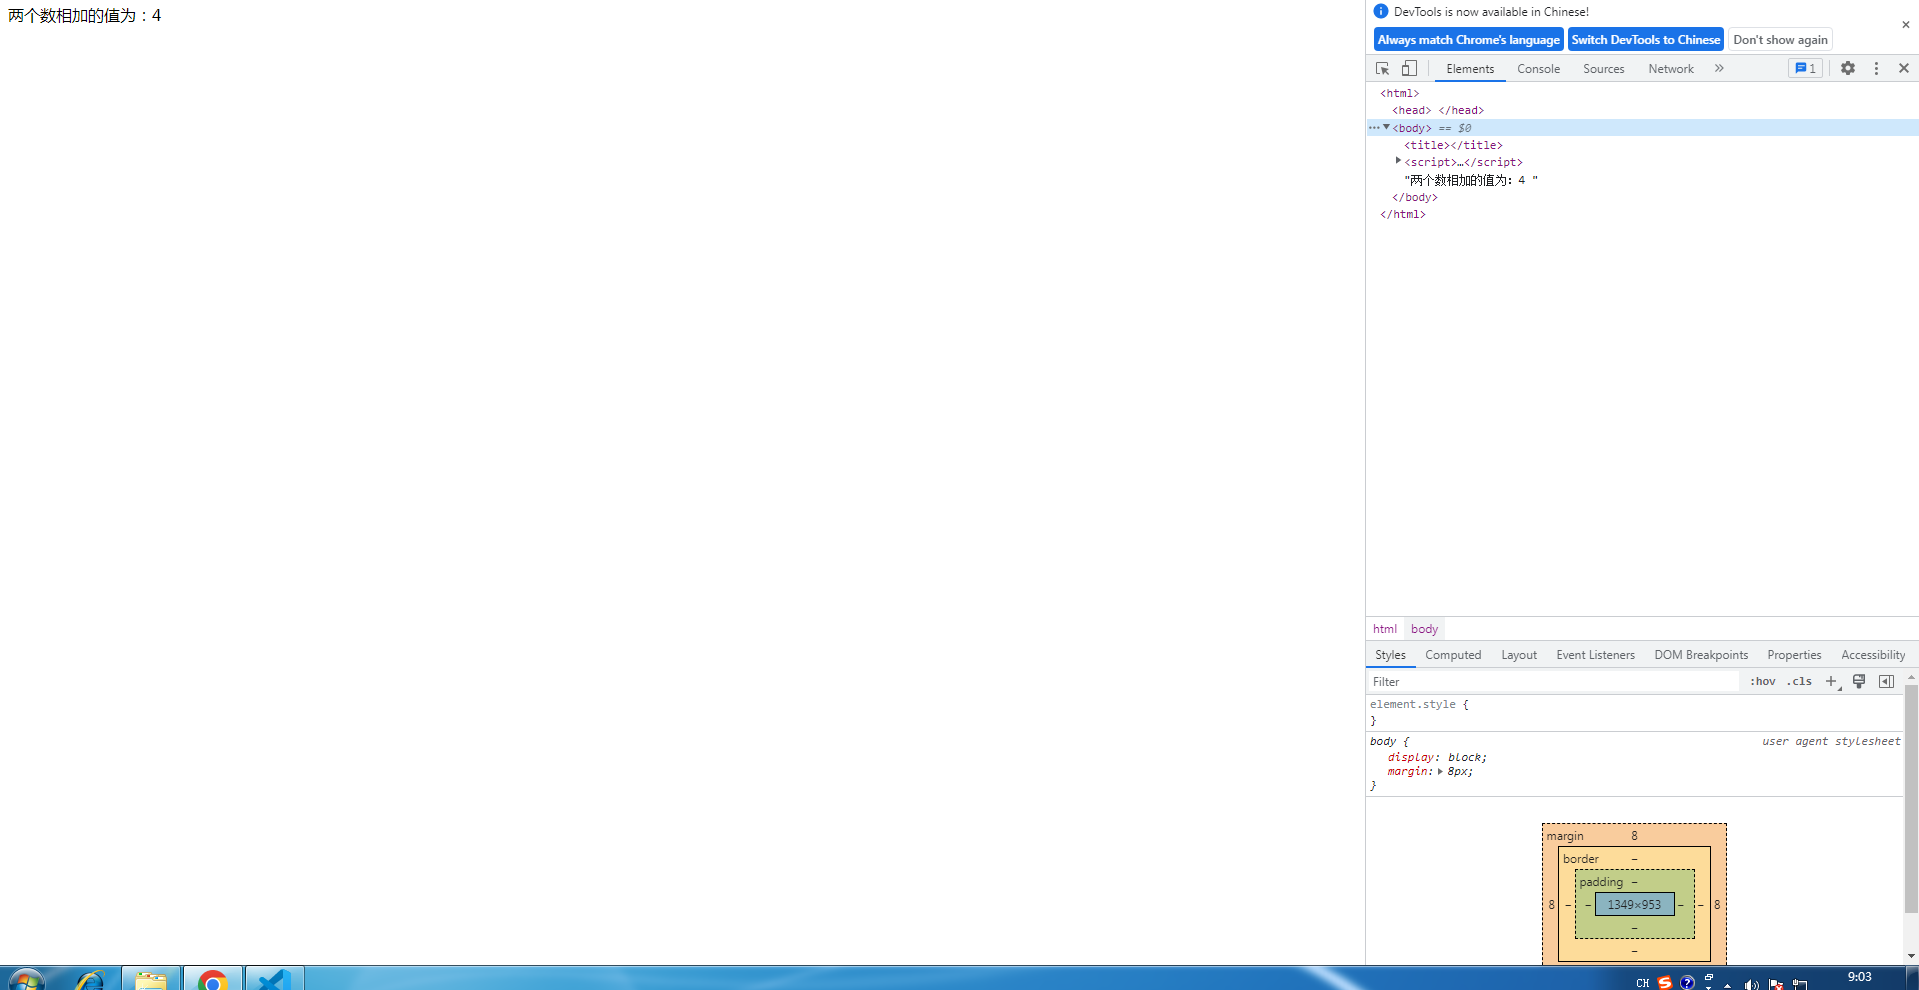Click the border region in box model
Screen dimensions: 1919x990
1634,858
